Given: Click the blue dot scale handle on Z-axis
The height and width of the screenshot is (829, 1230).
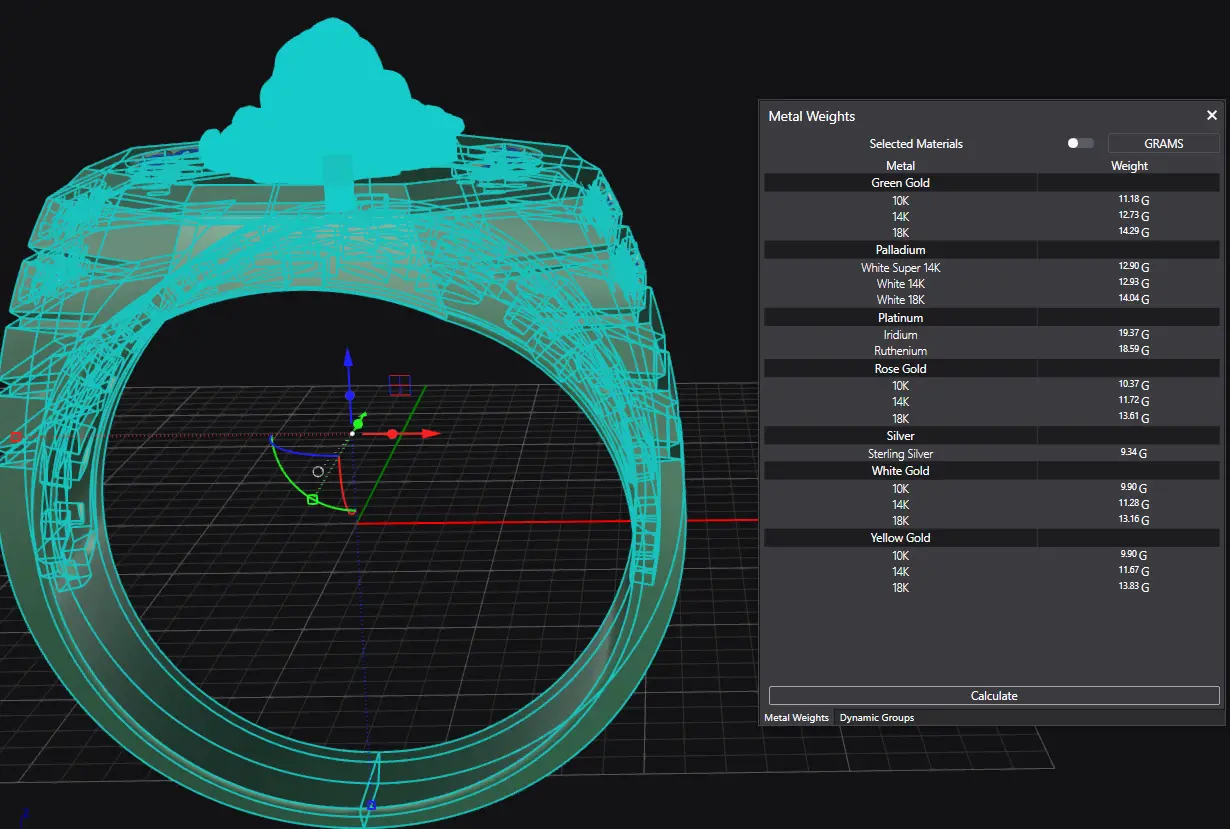Looking at the screenshot, I should (x=349, y=396).
